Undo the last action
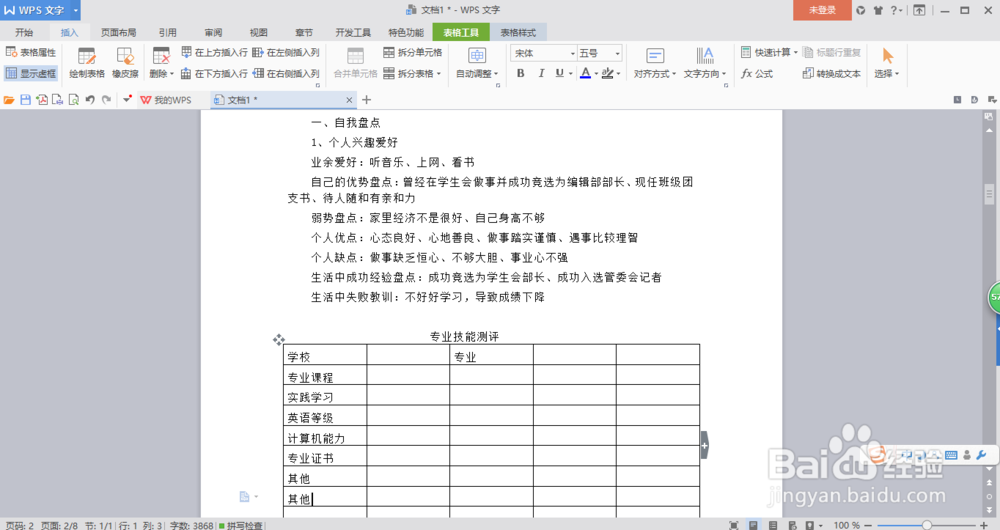The width and height of the screenshot is (1000, 530). point(90,99)
